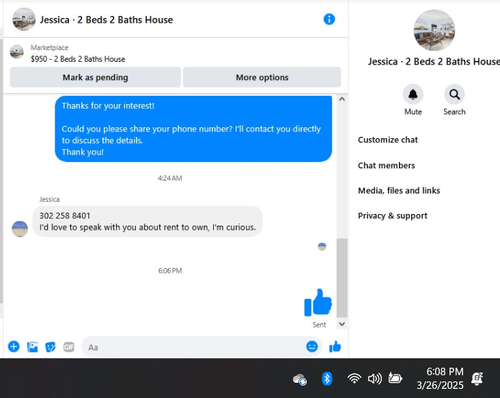Open emoji picker smiley icon
This screenshot has width=500, height=398.
(312, 347)
